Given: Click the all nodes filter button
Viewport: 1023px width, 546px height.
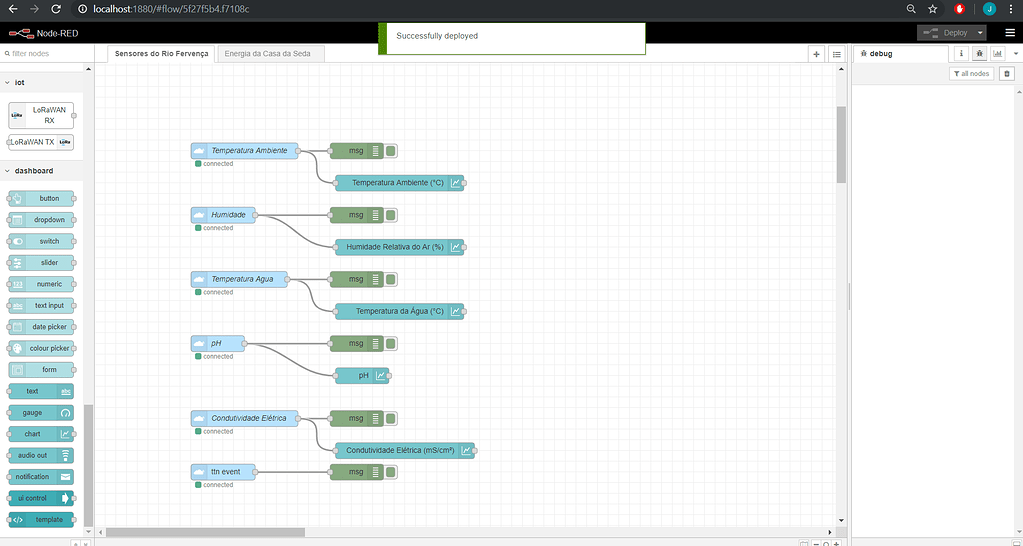Looking at the screenshot, I should pos(970,74).
